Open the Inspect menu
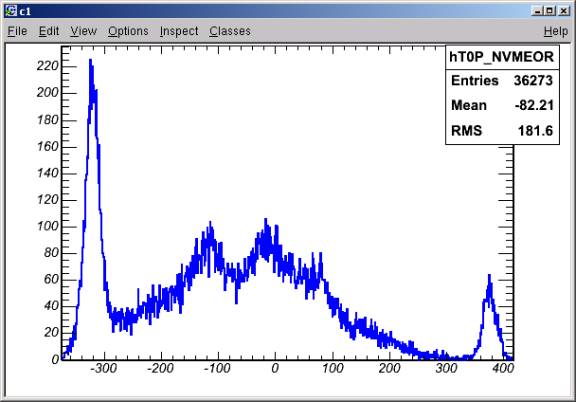 [x=179, y=31]
